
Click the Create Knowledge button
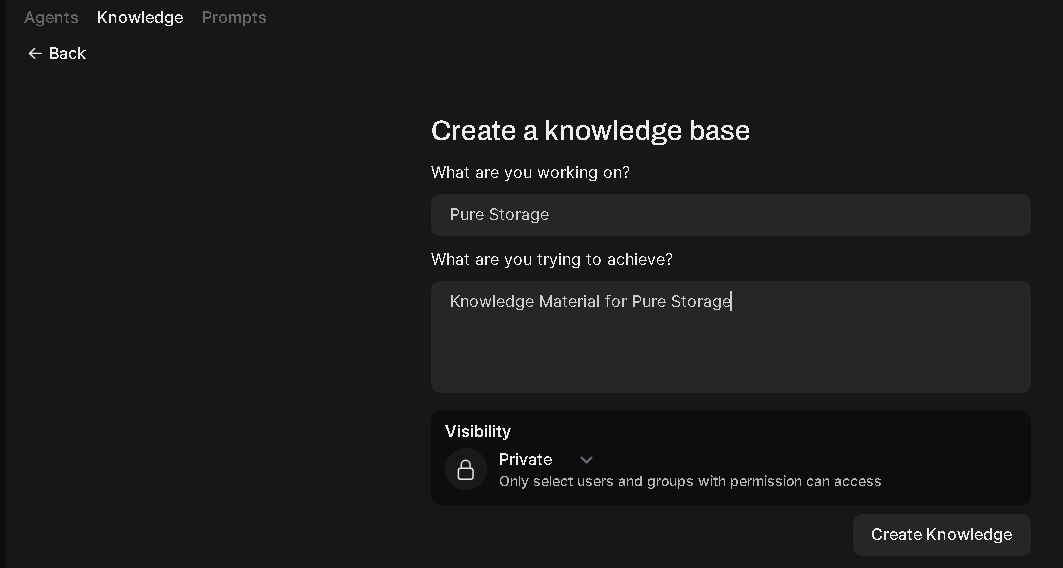pos(942,535)
